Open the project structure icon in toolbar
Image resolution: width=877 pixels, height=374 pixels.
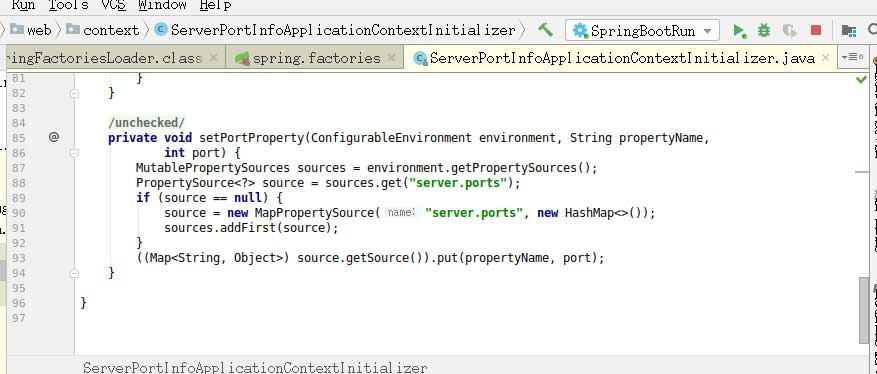coord(848,30)
